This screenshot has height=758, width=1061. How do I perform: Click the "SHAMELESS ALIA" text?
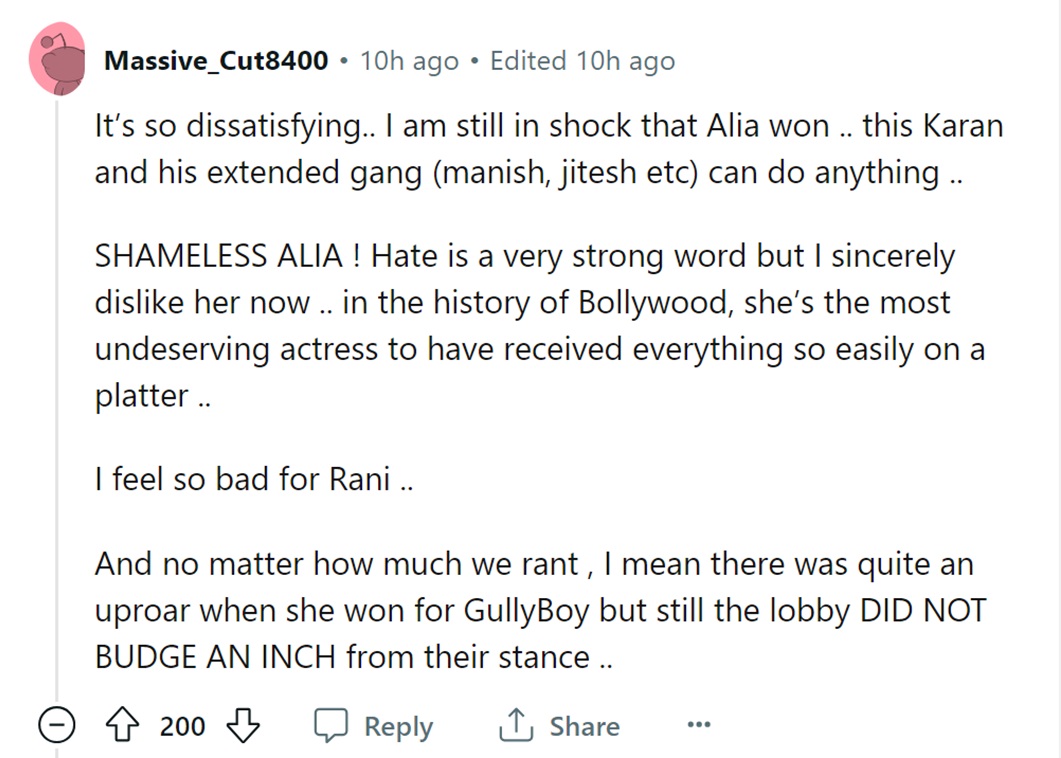coord(219,257)
